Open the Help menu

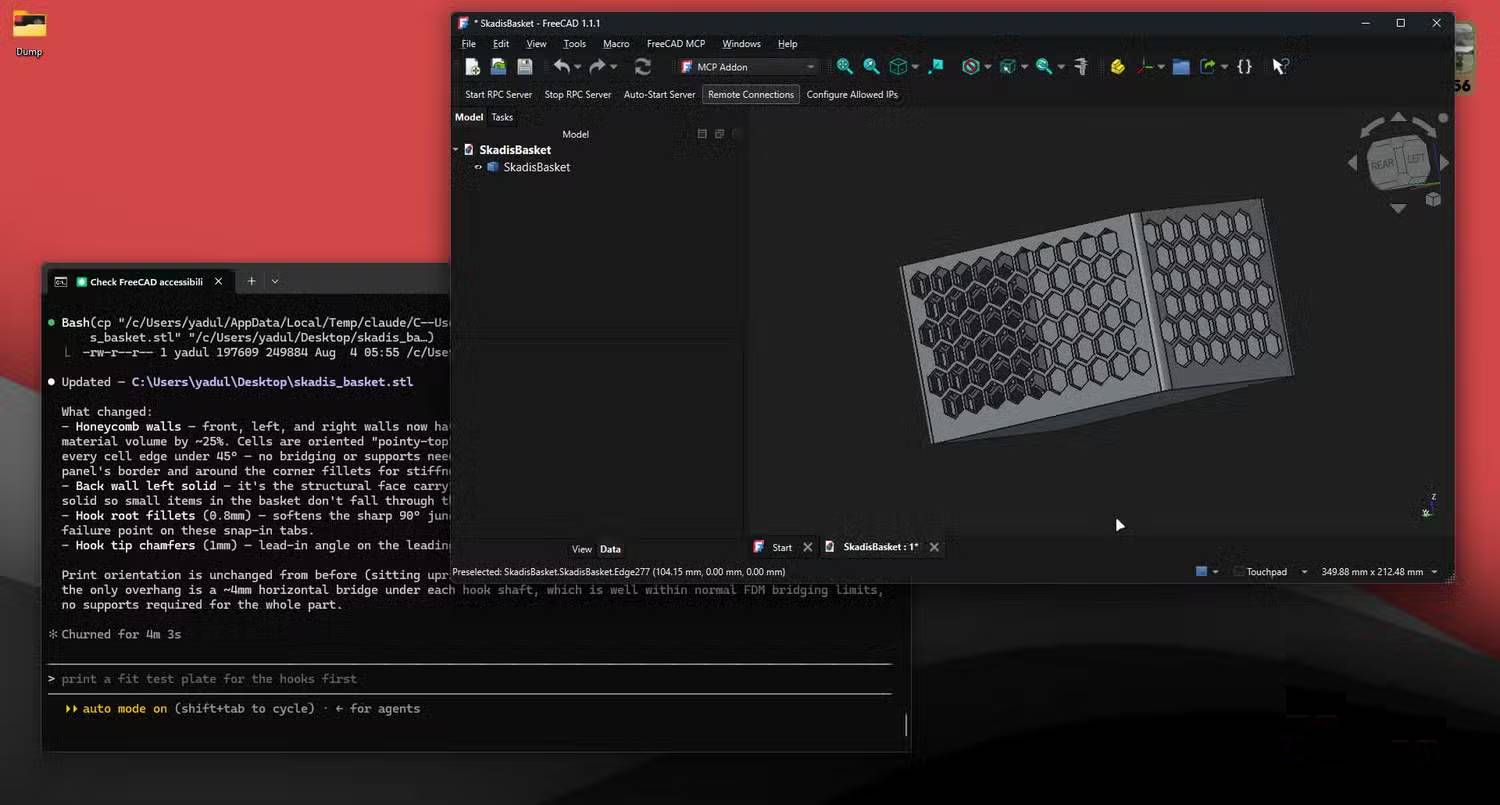[788, 44]
